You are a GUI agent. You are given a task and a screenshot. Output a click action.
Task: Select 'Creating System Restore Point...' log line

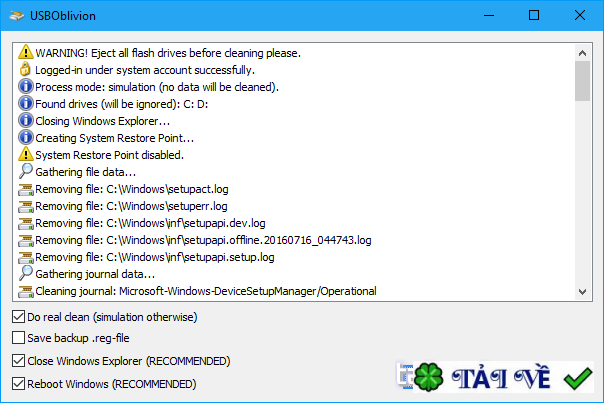tap(114, 138)
